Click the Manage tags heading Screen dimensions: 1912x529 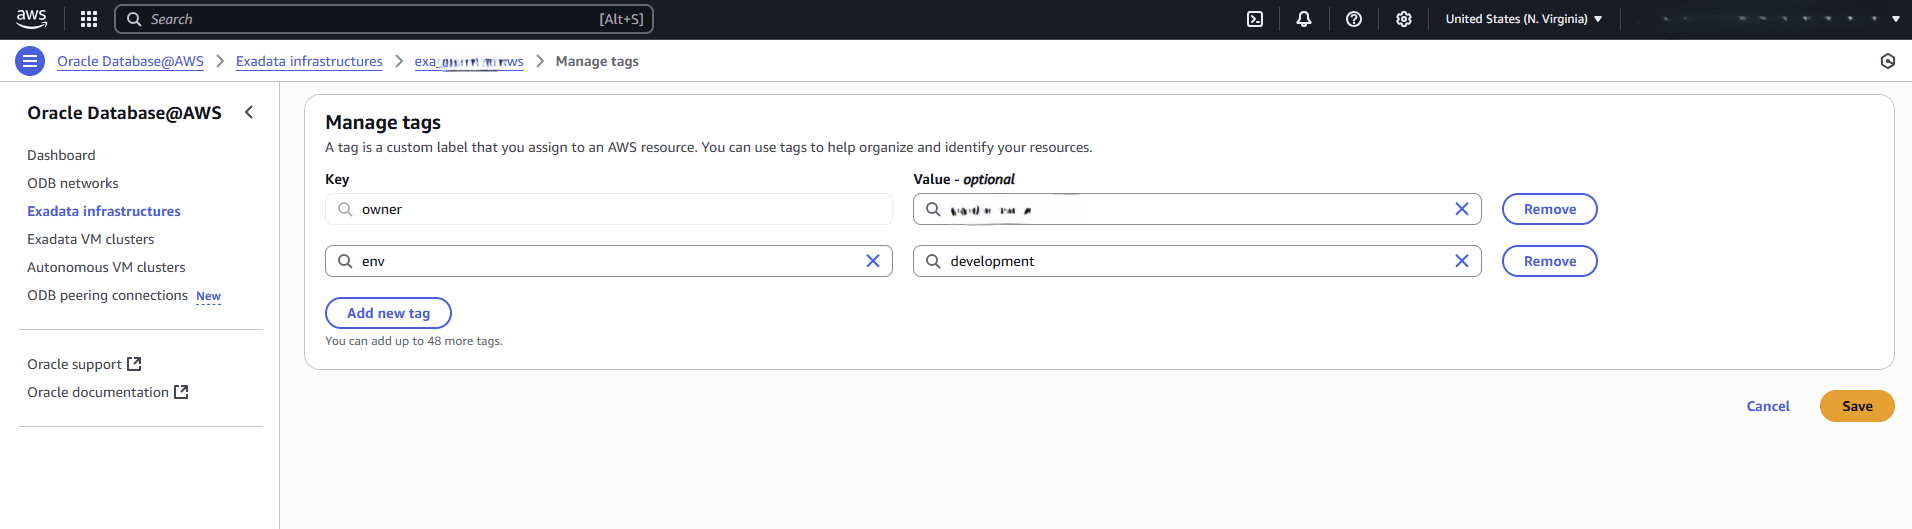[x=383, y=122]
